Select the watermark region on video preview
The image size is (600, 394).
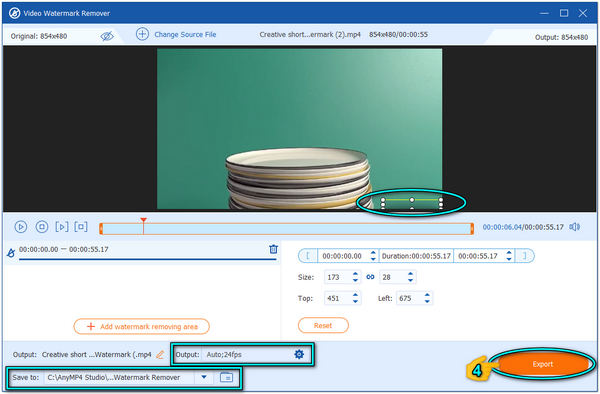[412, 204]
